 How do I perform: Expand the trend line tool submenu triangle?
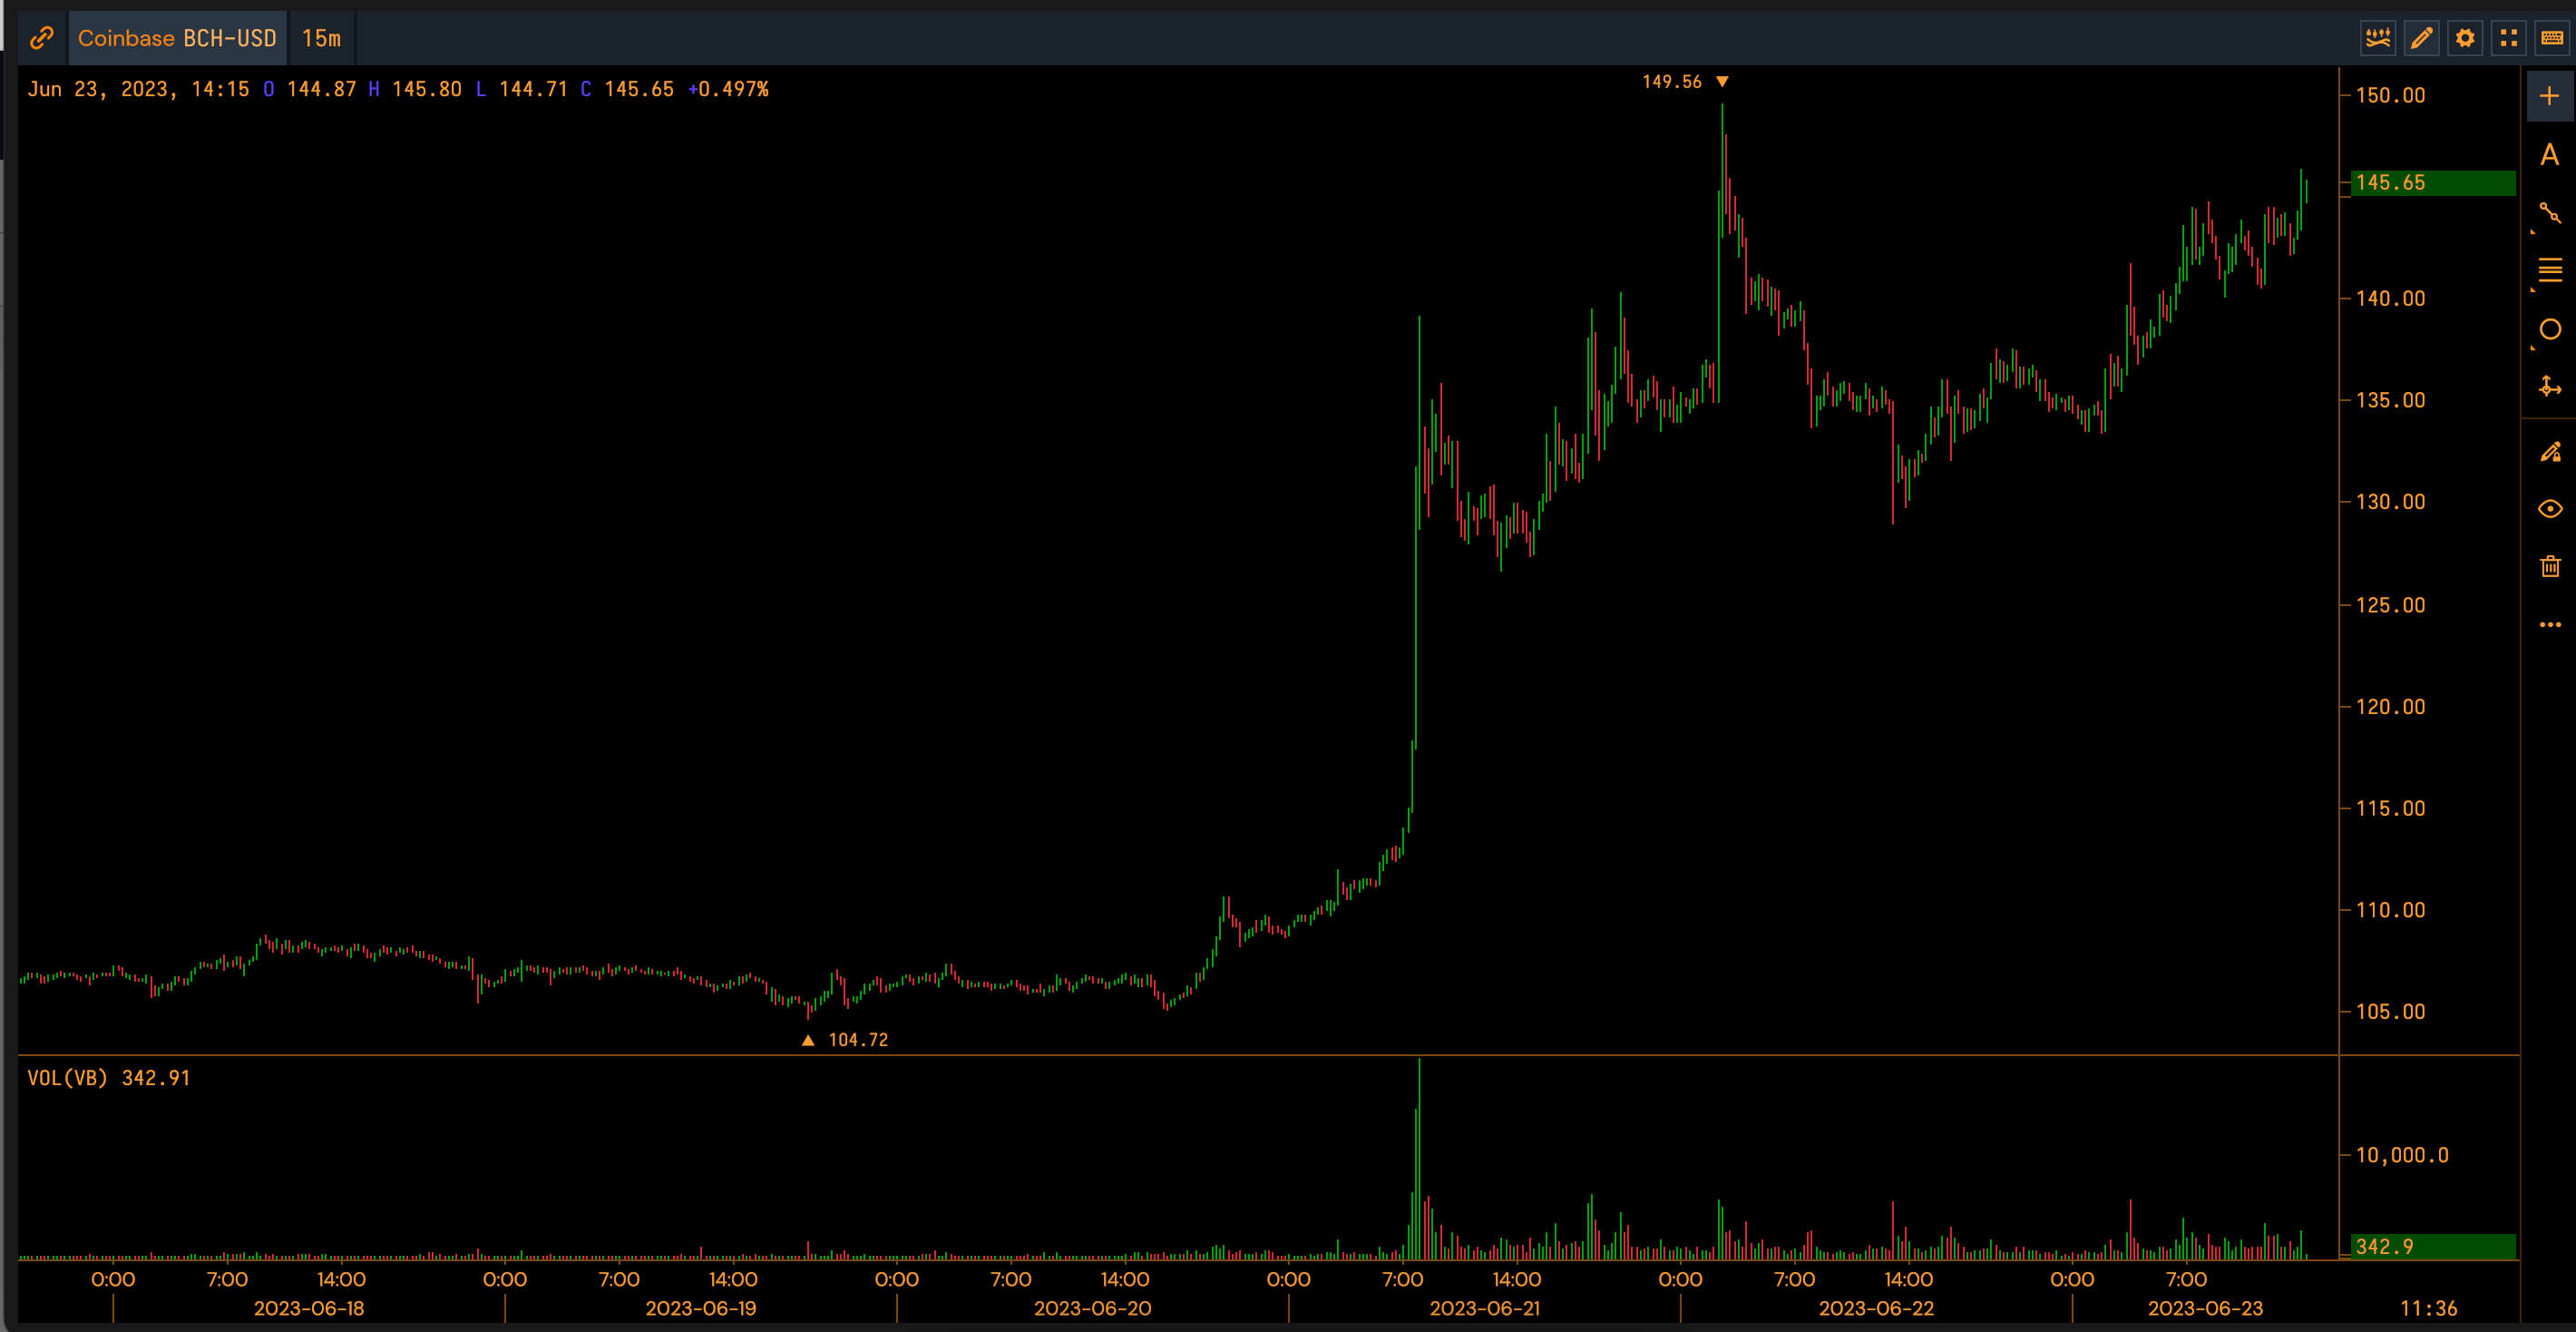[2533, 233]
